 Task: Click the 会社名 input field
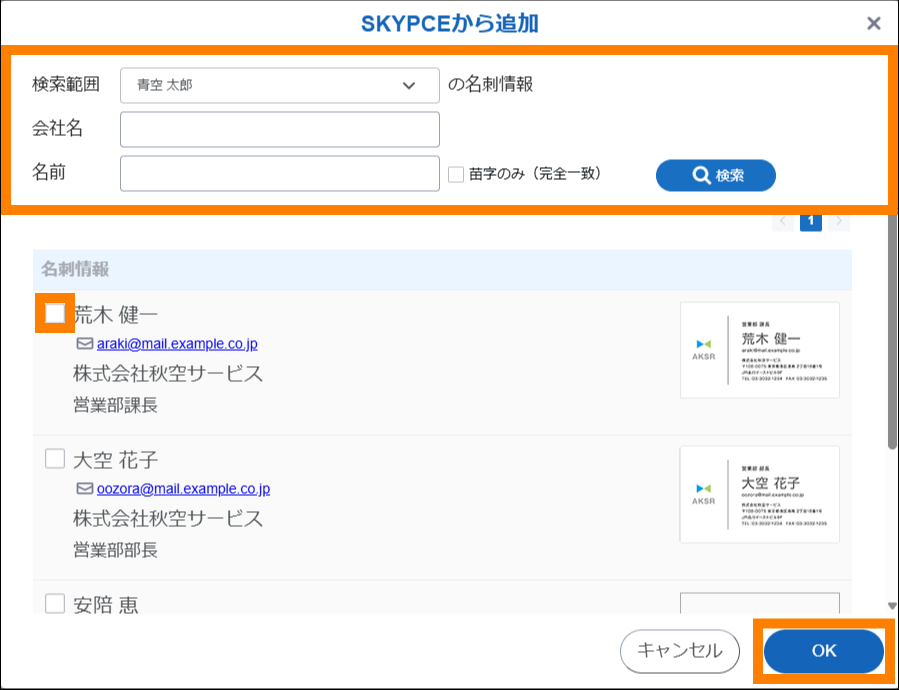click(x=279, y=129)
